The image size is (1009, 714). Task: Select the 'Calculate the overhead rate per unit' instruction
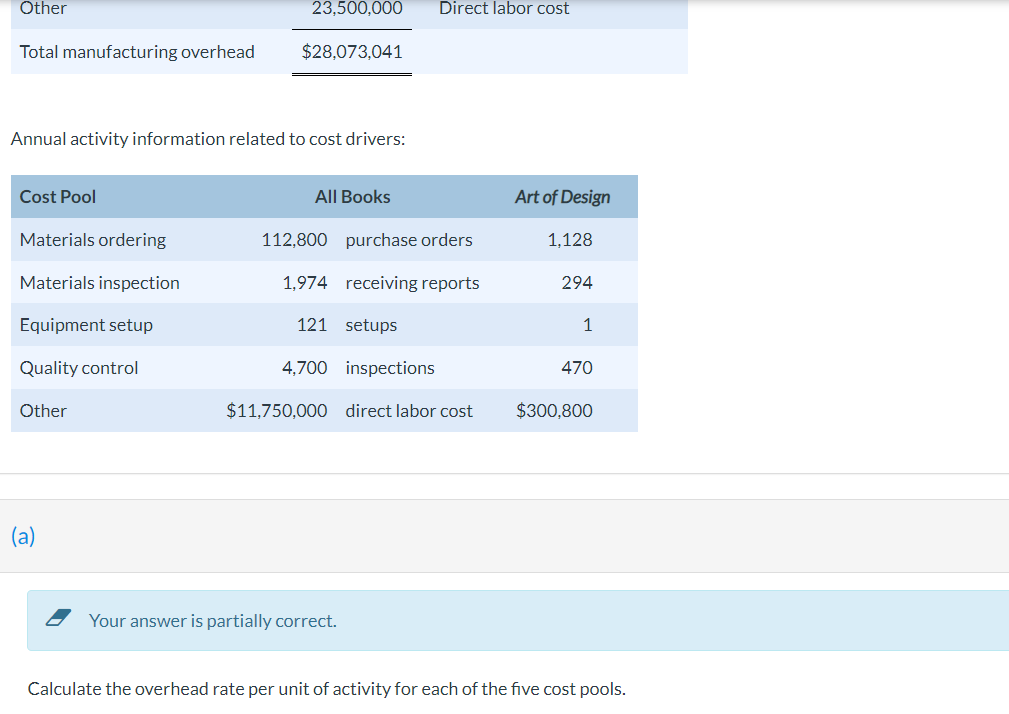(x=326, y=689)
